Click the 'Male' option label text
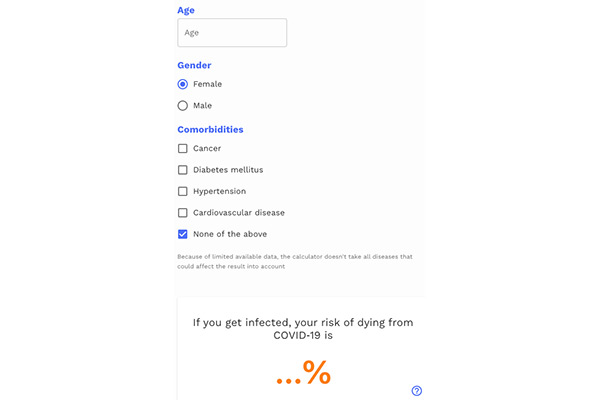 (202, 106)
